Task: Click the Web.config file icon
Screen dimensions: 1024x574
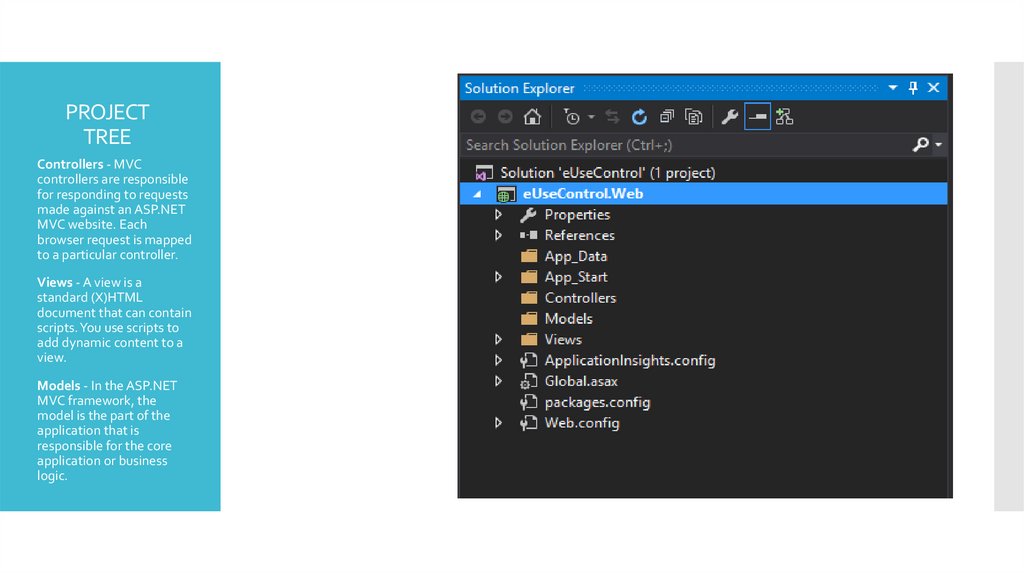Action: click(x=528, y=423)
